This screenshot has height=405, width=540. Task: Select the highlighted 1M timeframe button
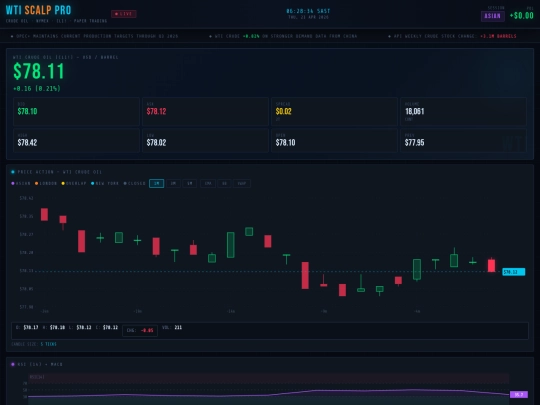(156, 184)
